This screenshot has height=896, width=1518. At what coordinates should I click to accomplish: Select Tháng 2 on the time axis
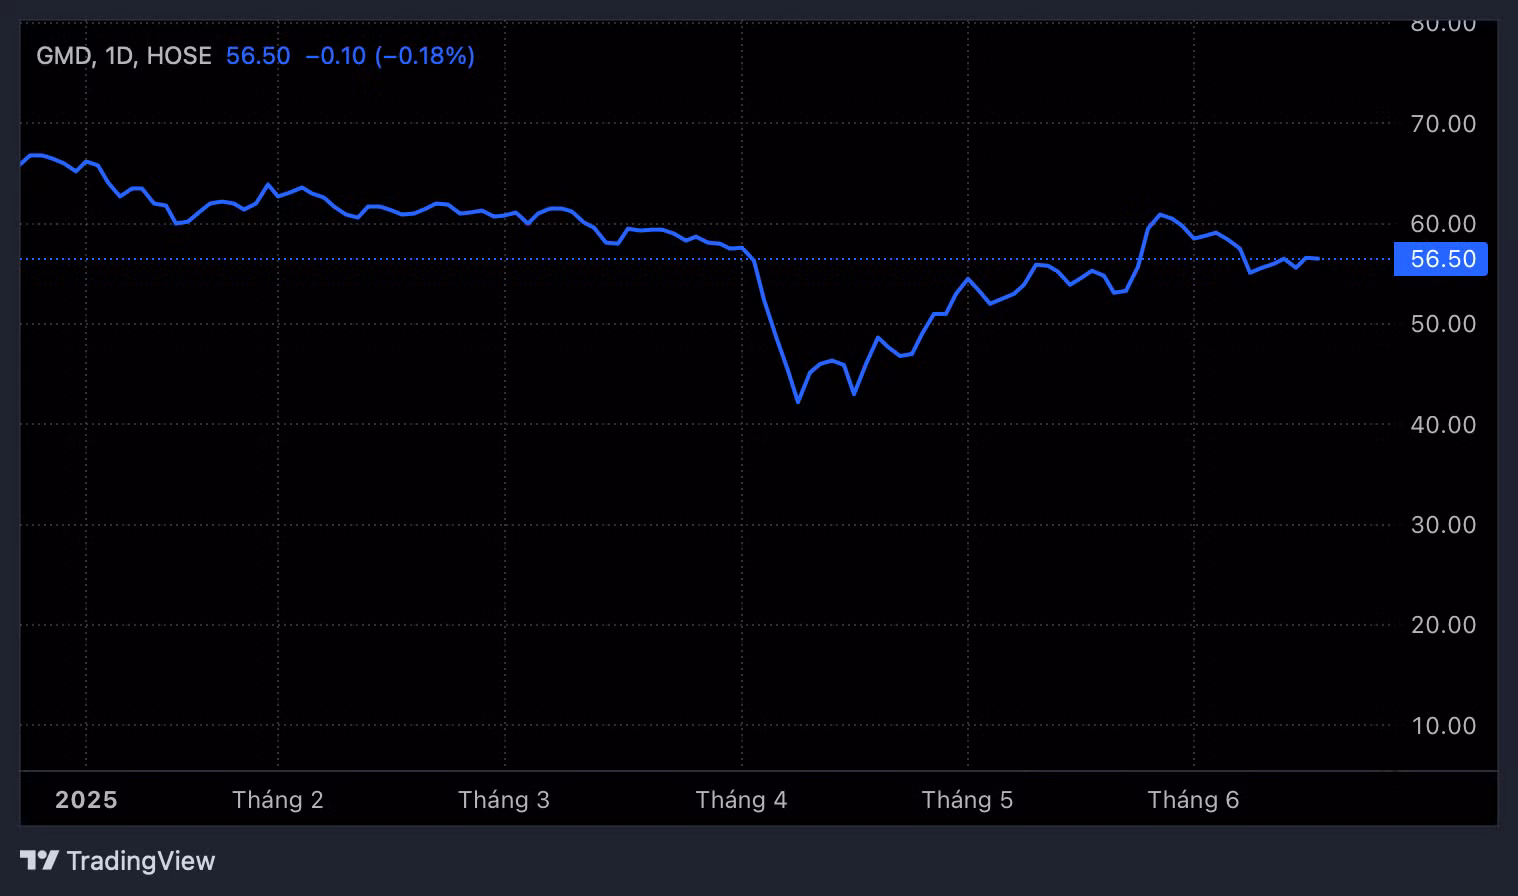point(277,800)
